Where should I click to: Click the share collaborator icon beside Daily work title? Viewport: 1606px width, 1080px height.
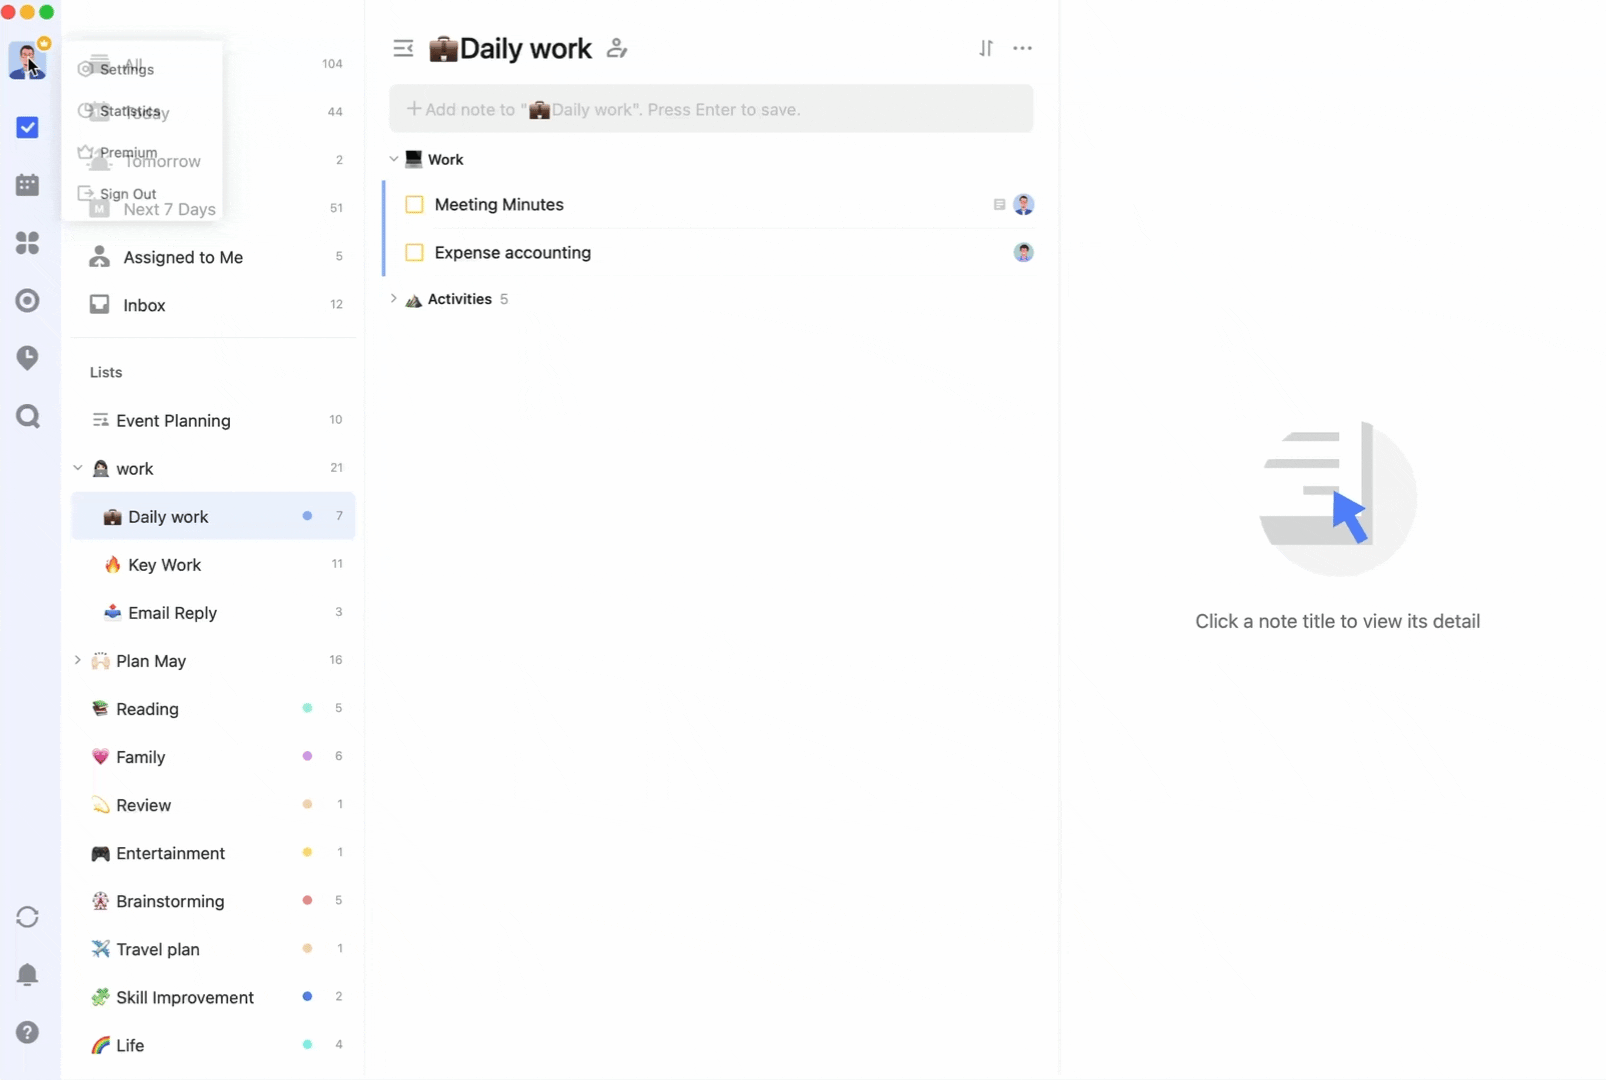click(617, 48)
